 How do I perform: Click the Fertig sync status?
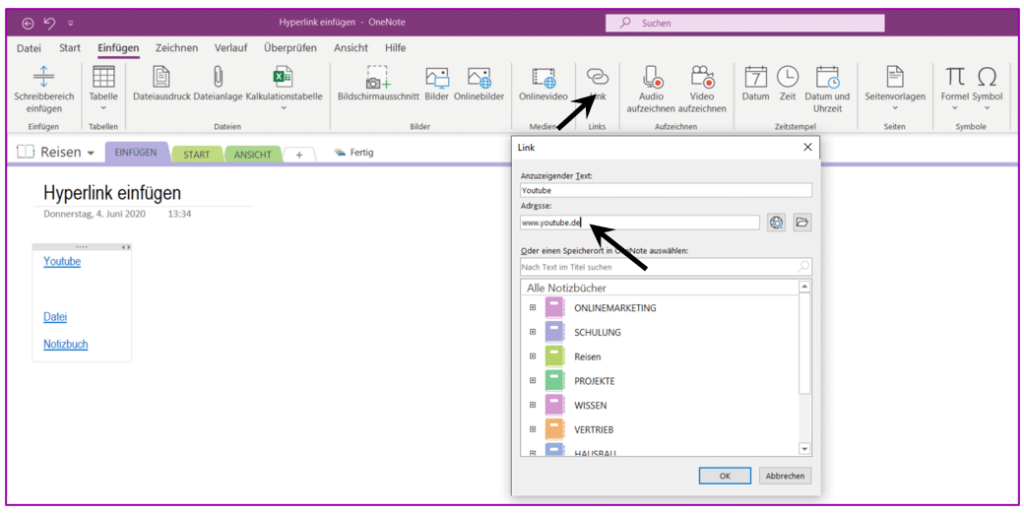coord(353,152)
